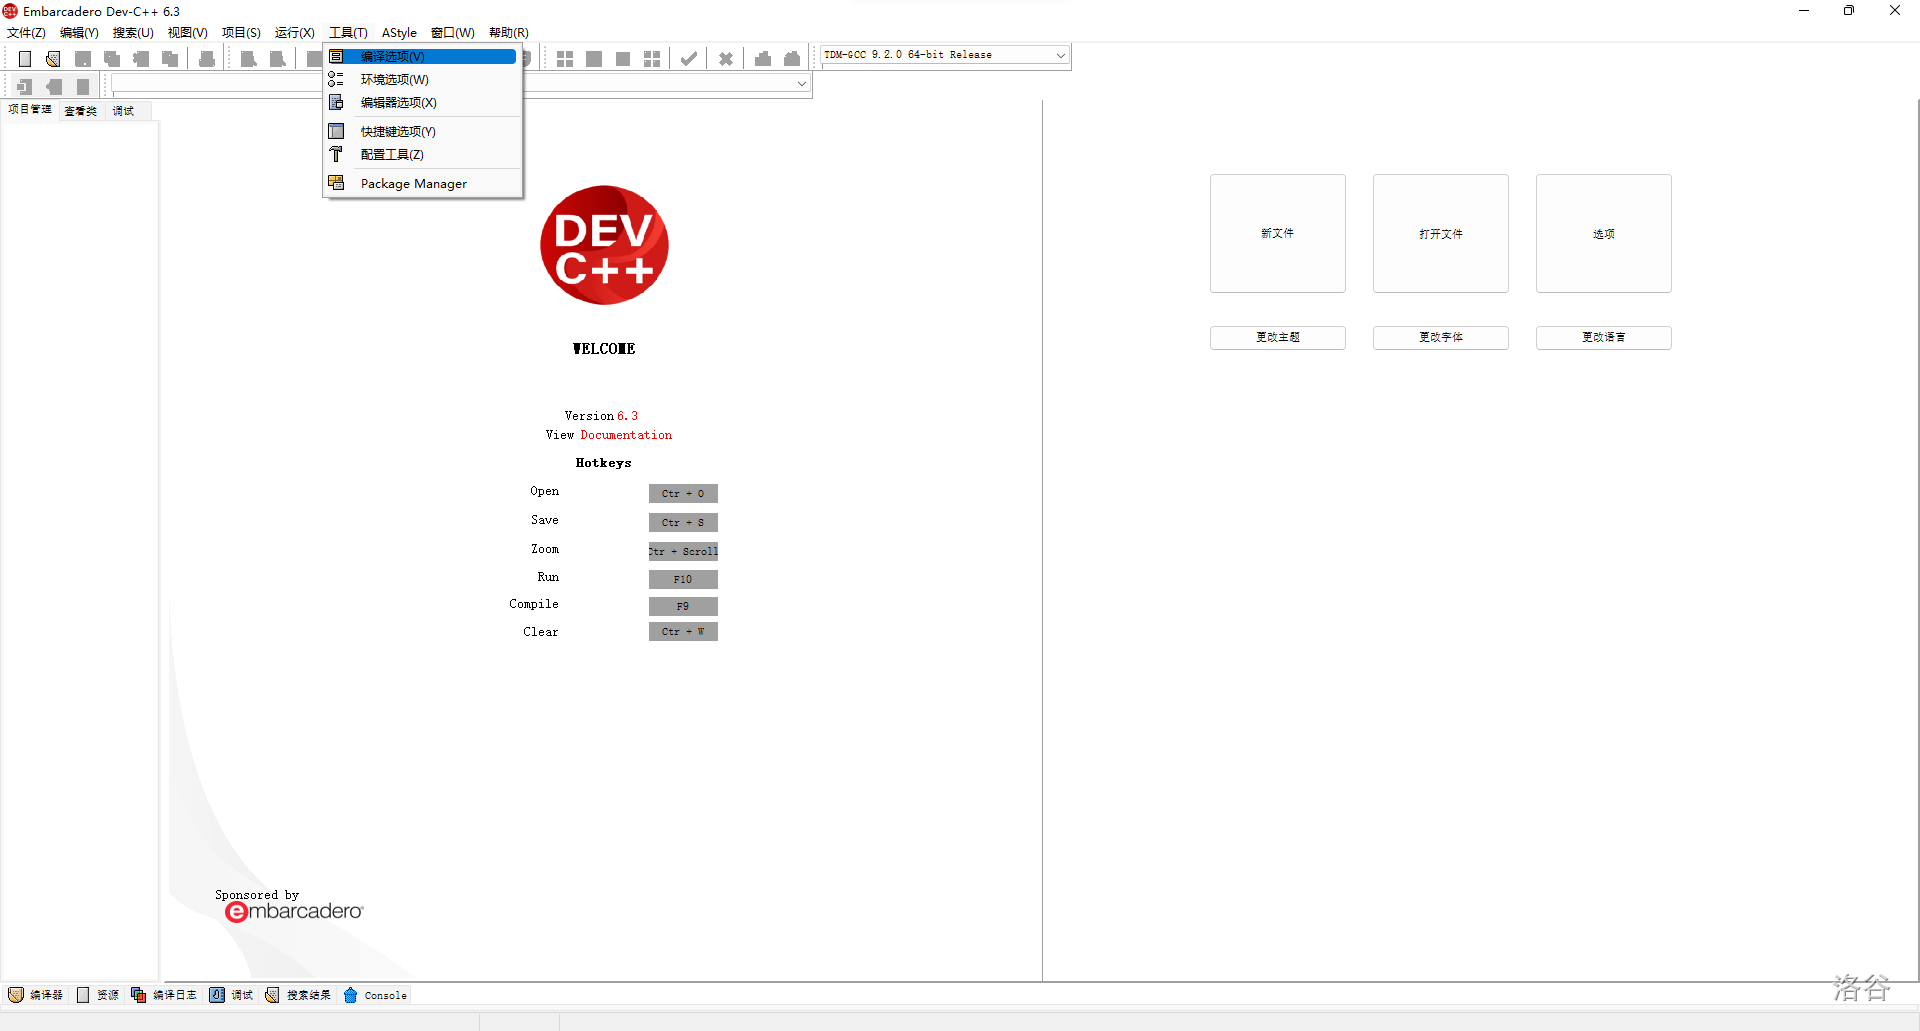Click the Ctr + O hotkey box

point(683,493)
